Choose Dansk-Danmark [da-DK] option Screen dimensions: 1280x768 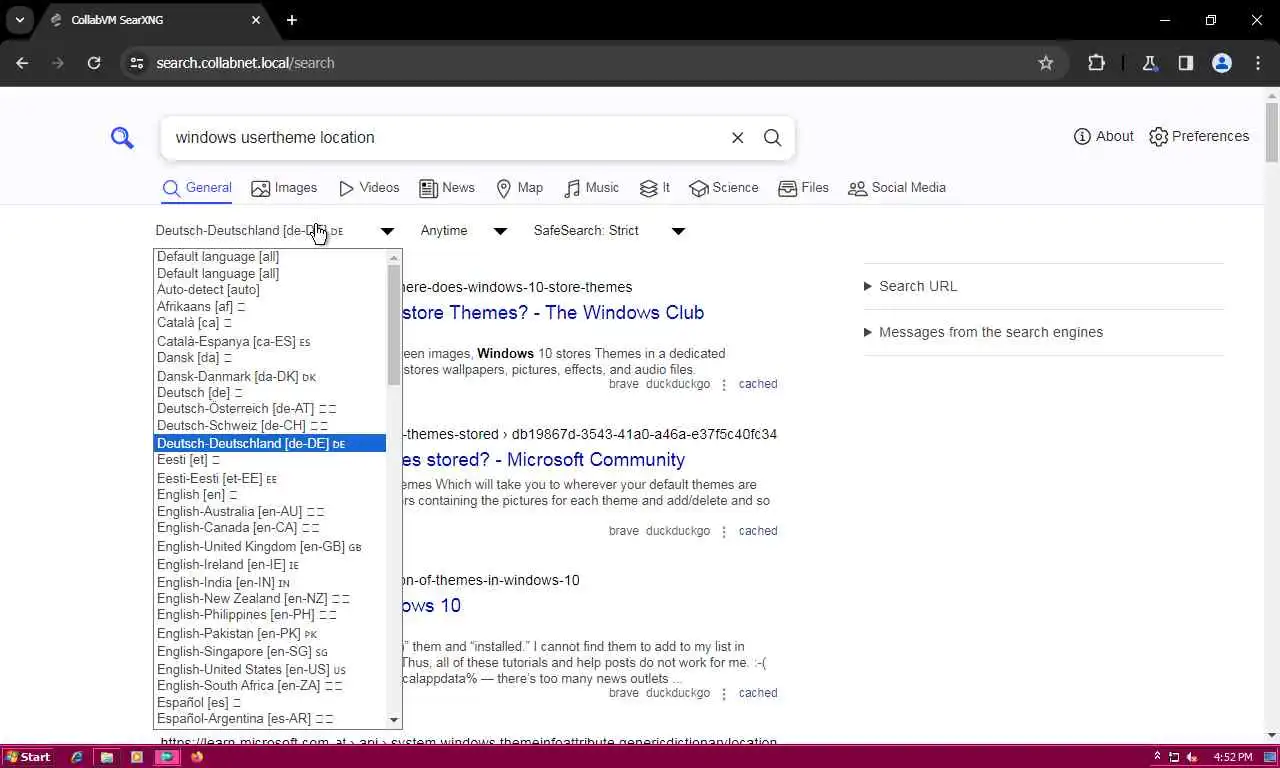[x=270, y=377]
